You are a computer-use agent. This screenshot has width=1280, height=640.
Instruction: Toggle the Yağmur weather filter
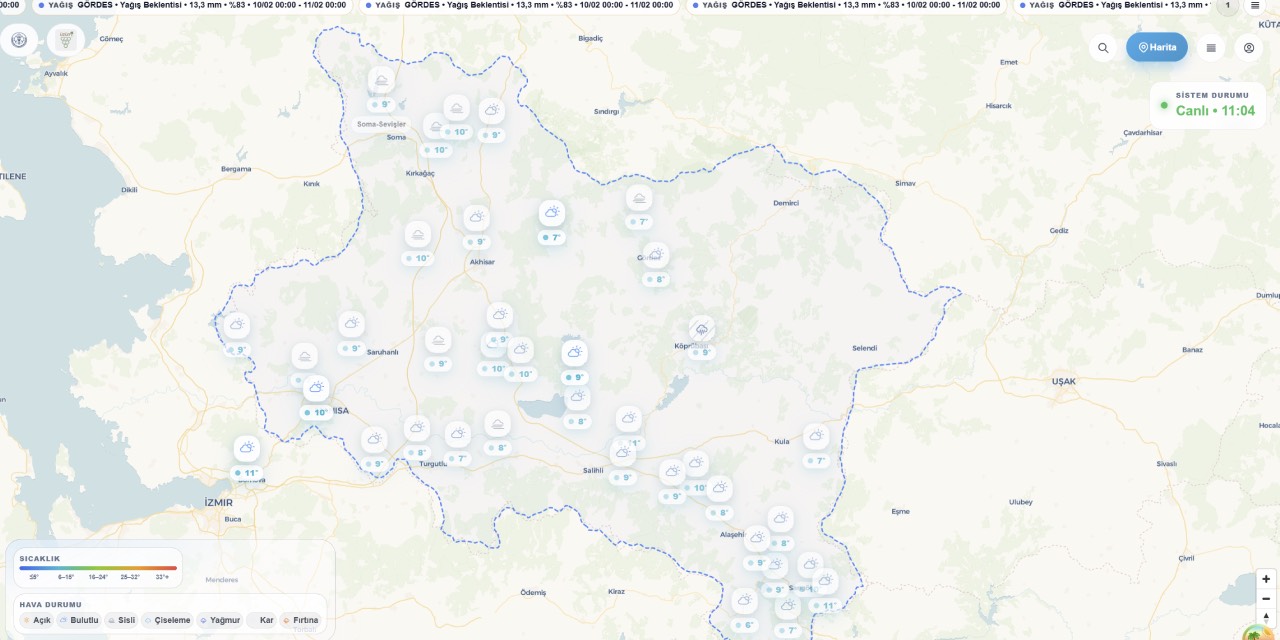tap(221, 620)
